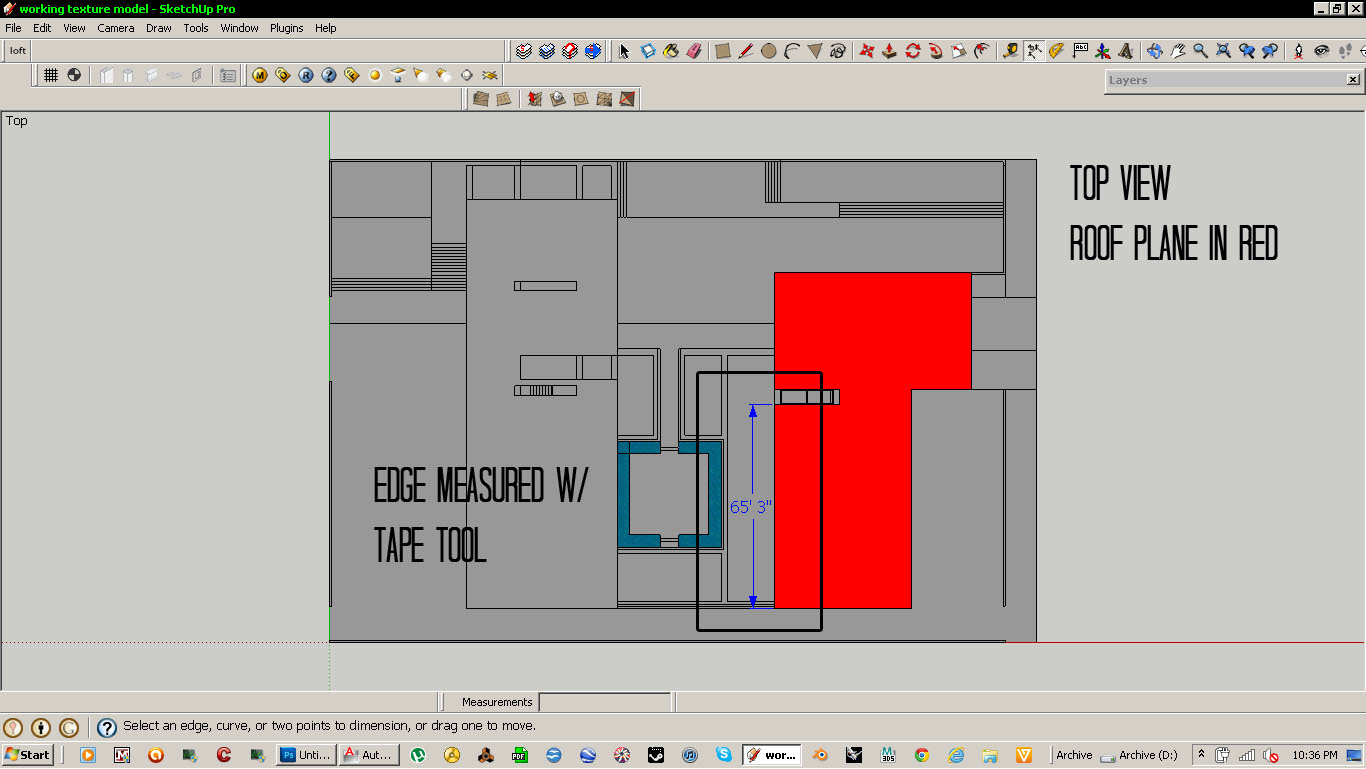Select the Text label tool
Viewport: 1366px width, 769px height.
pyautogui.click(x=1080, y=51)
